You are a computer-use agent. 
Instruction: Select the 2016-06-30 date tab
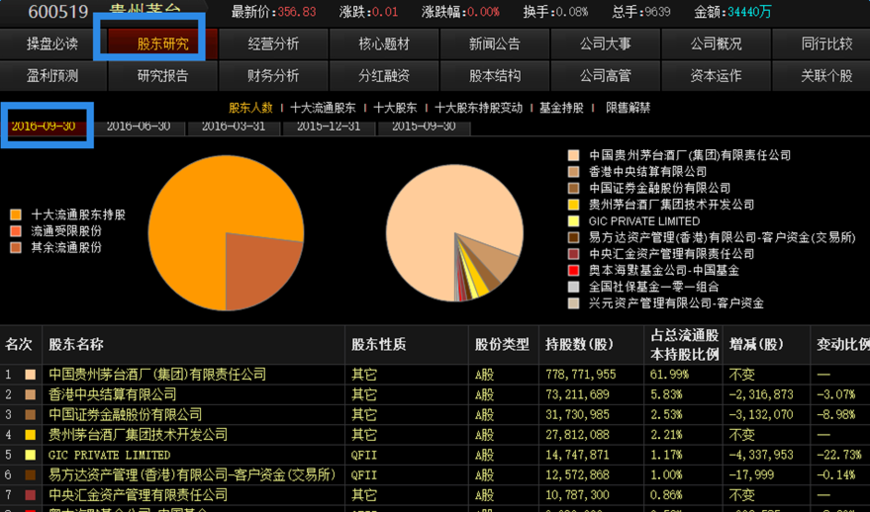click(138, 126)
